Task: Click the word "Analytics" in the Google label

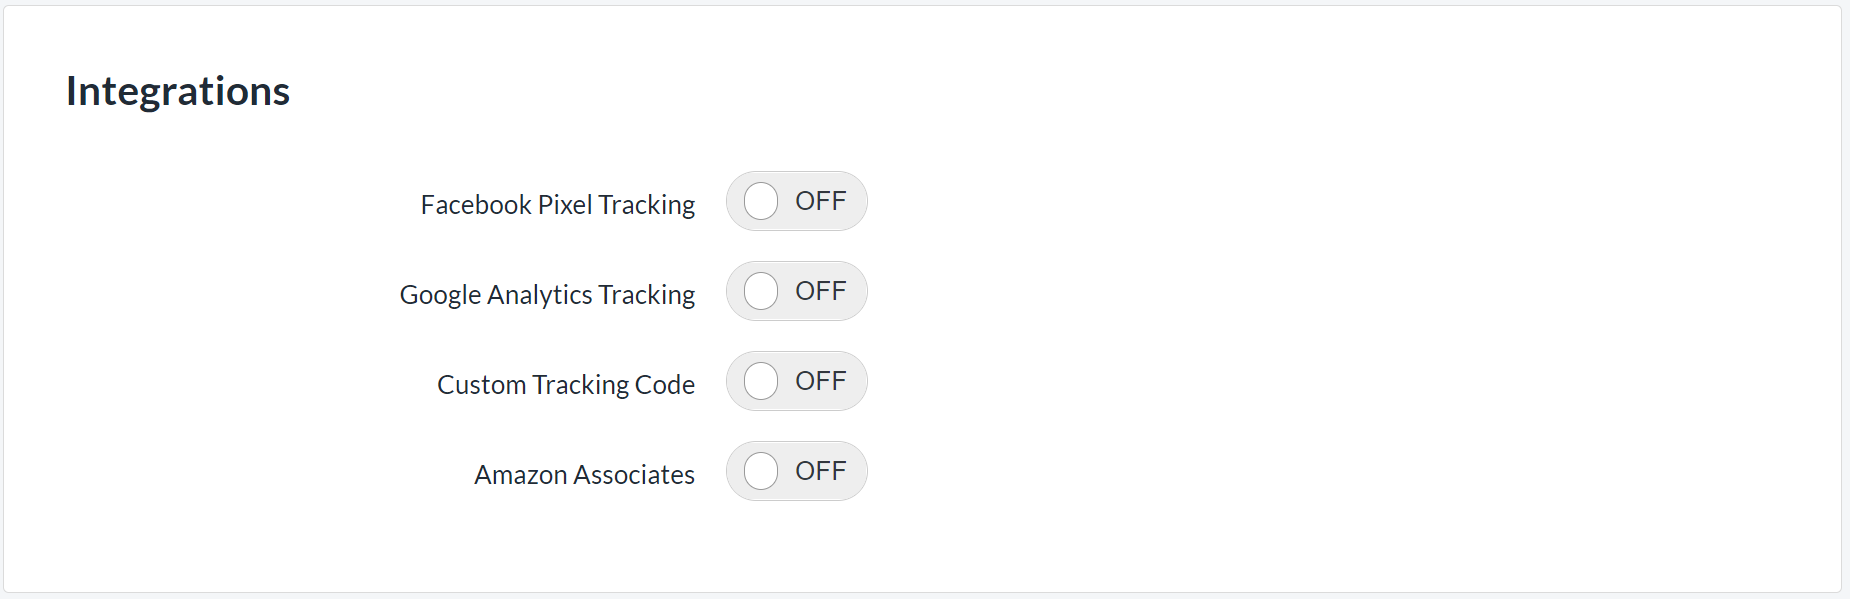Action: coord(540,295)
